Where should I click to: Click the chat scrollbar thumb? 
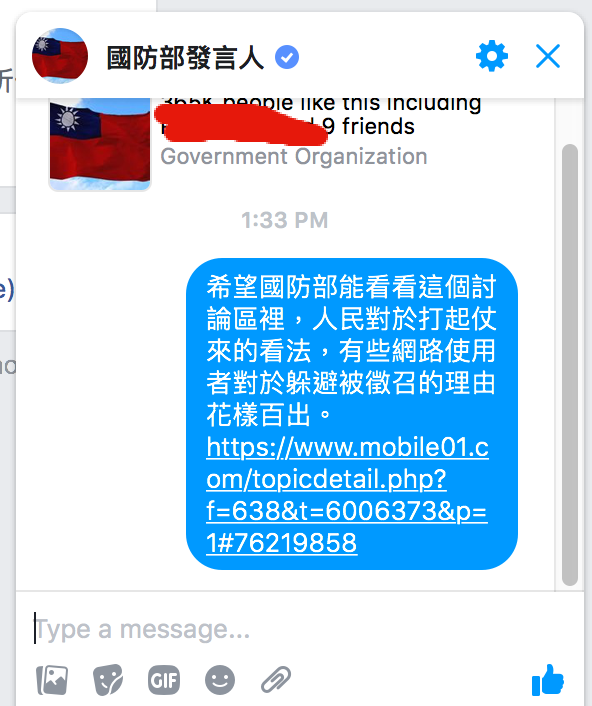click(x=569, y=365)
